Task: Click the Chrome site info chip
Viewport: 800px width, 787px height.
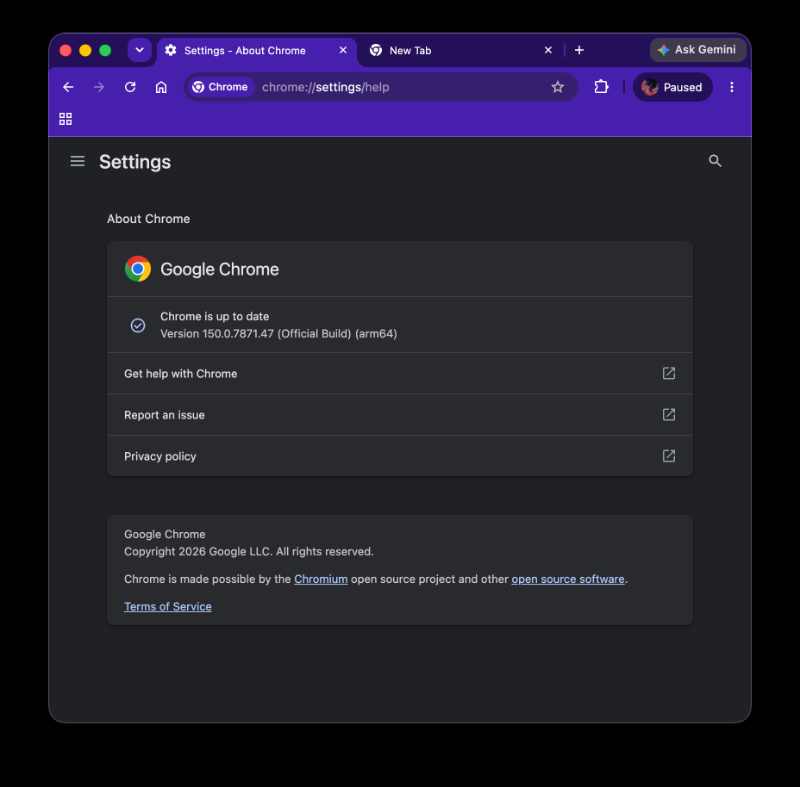Action: pyautogui.click(x=220, y=87)
